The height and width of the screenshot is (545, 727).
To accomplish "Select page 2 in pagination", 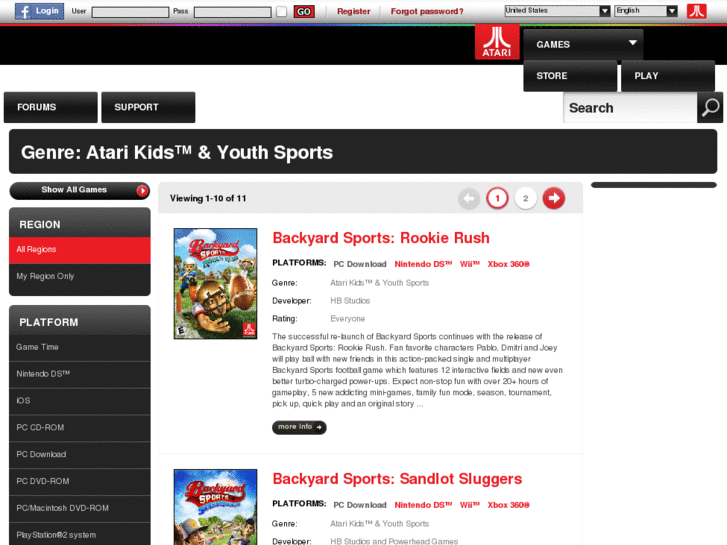I will [x=525, y=199].
